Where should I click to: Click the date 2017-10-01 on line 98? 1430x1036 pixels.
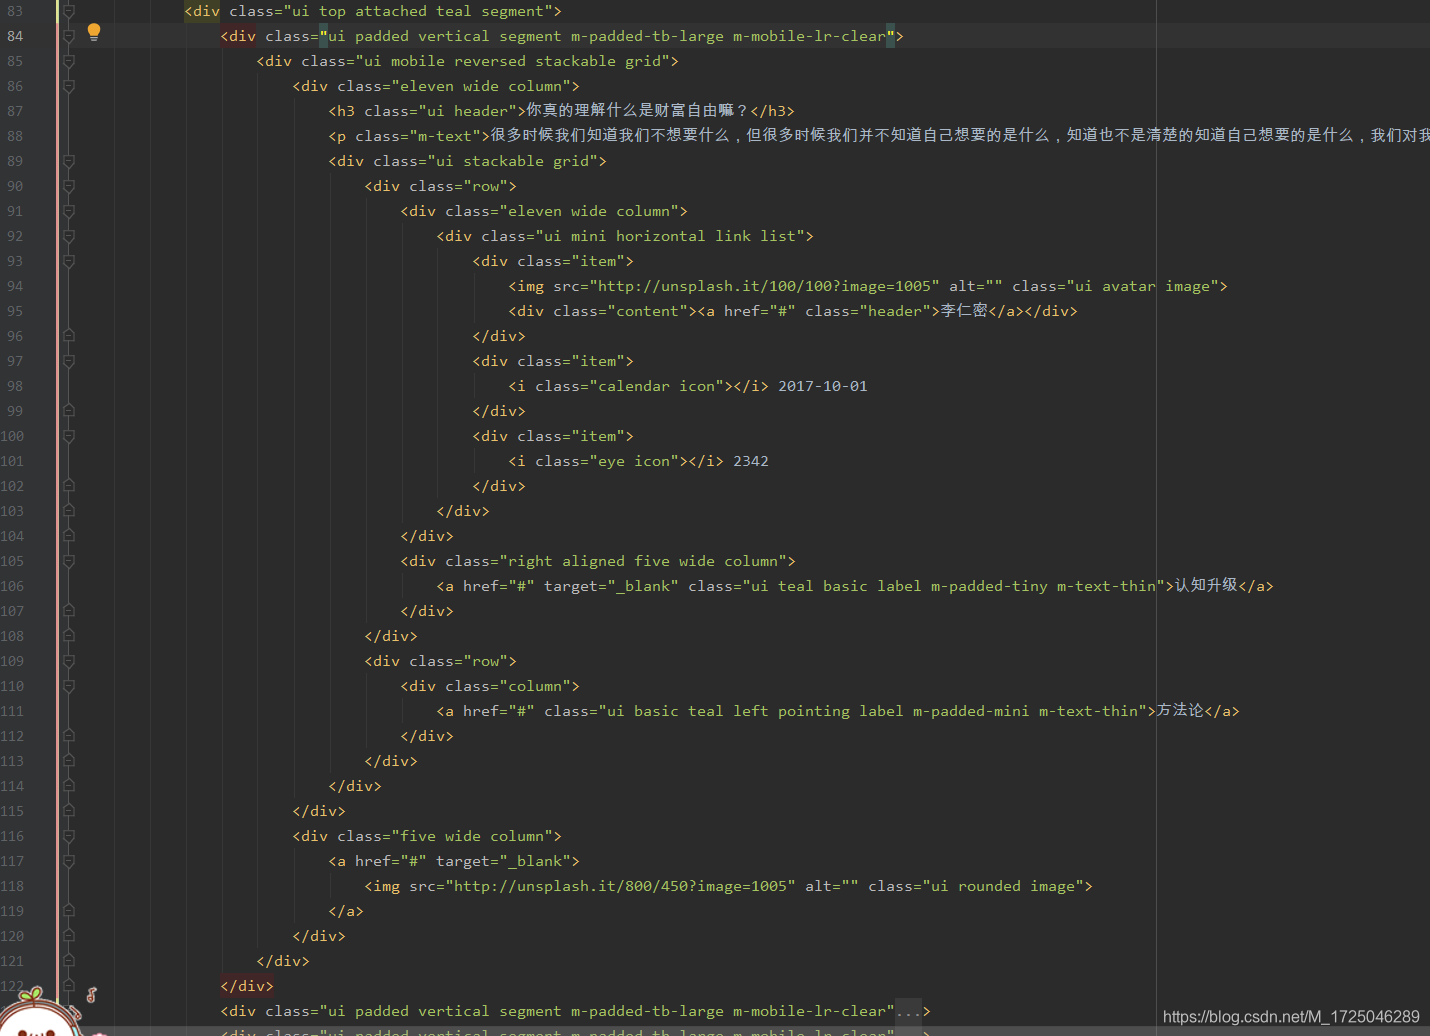[x=823, y=386]
